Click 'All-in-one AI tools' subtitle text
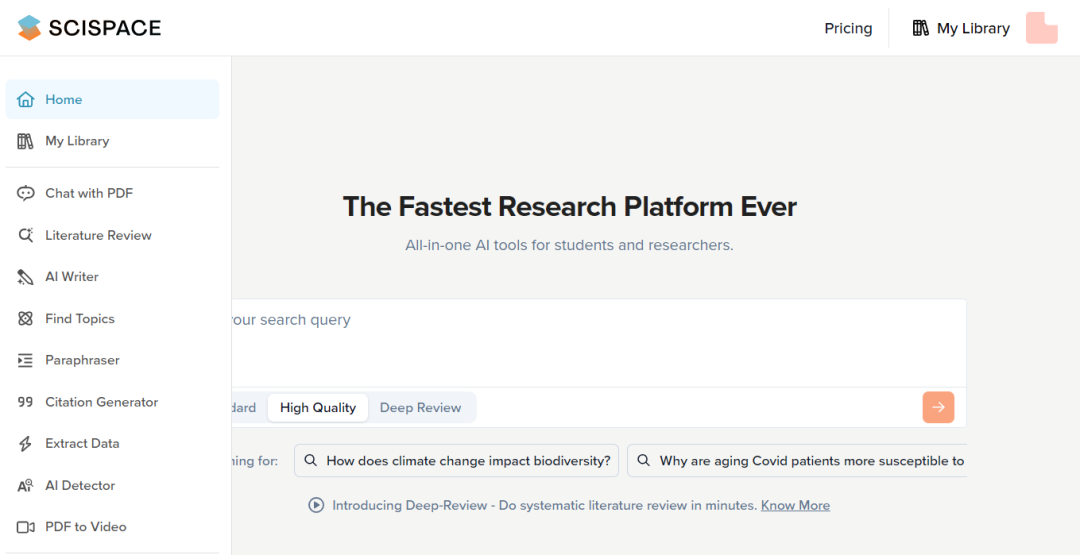The width and height of the screenshot is (1080, 555). 569,245
